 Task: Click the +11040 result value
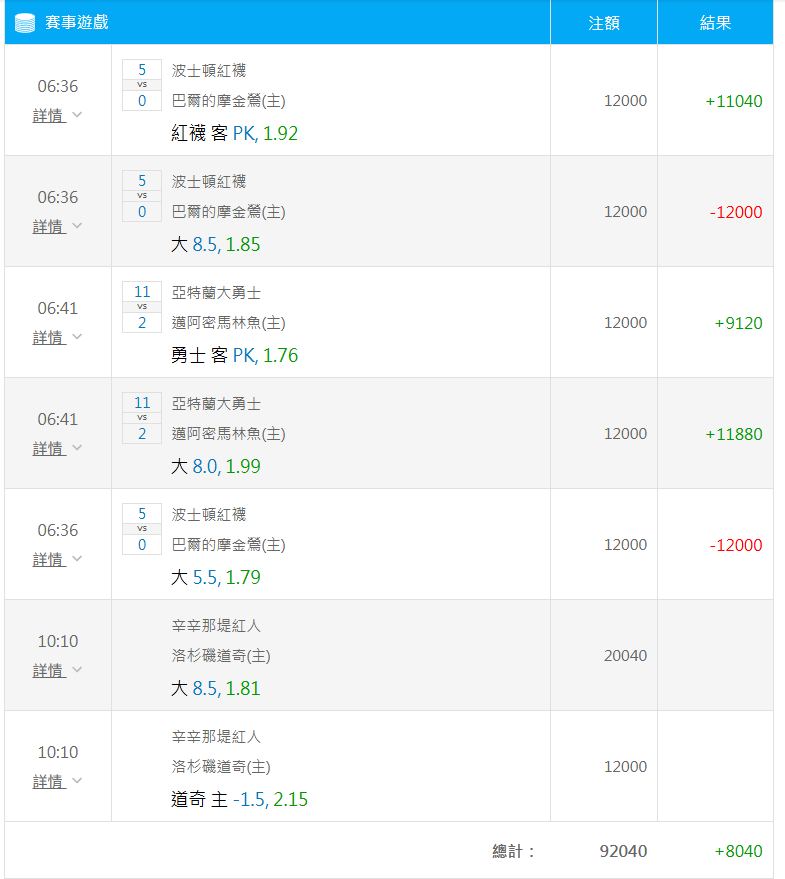[734, 101]
